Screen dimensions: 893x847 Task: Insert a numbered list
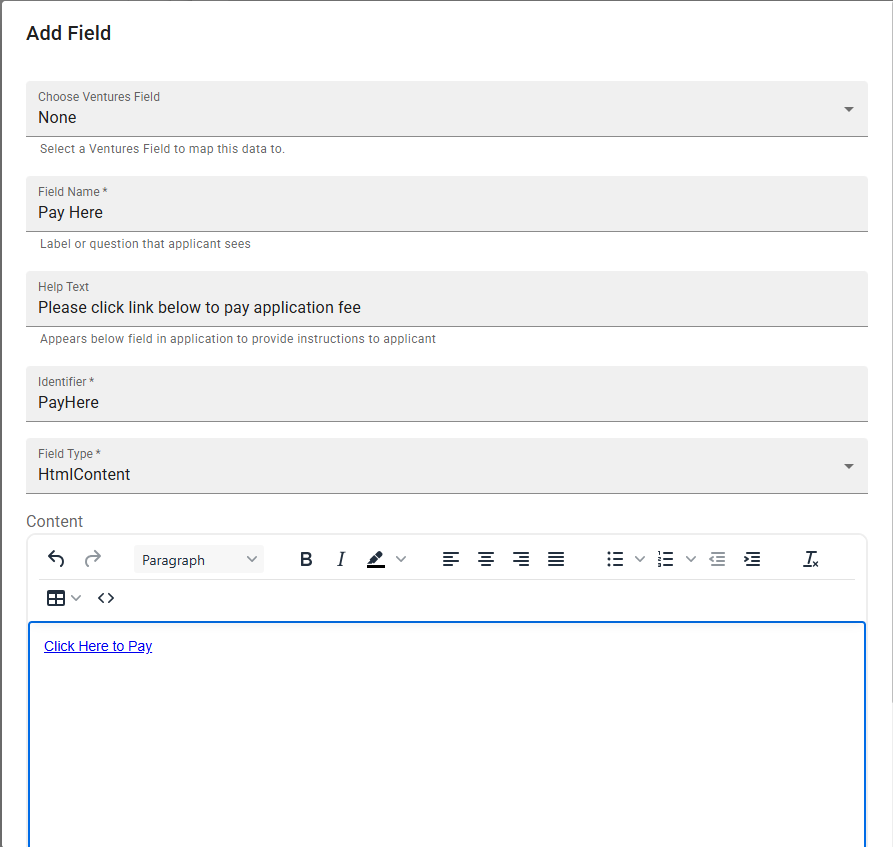(x=666, y=559)
